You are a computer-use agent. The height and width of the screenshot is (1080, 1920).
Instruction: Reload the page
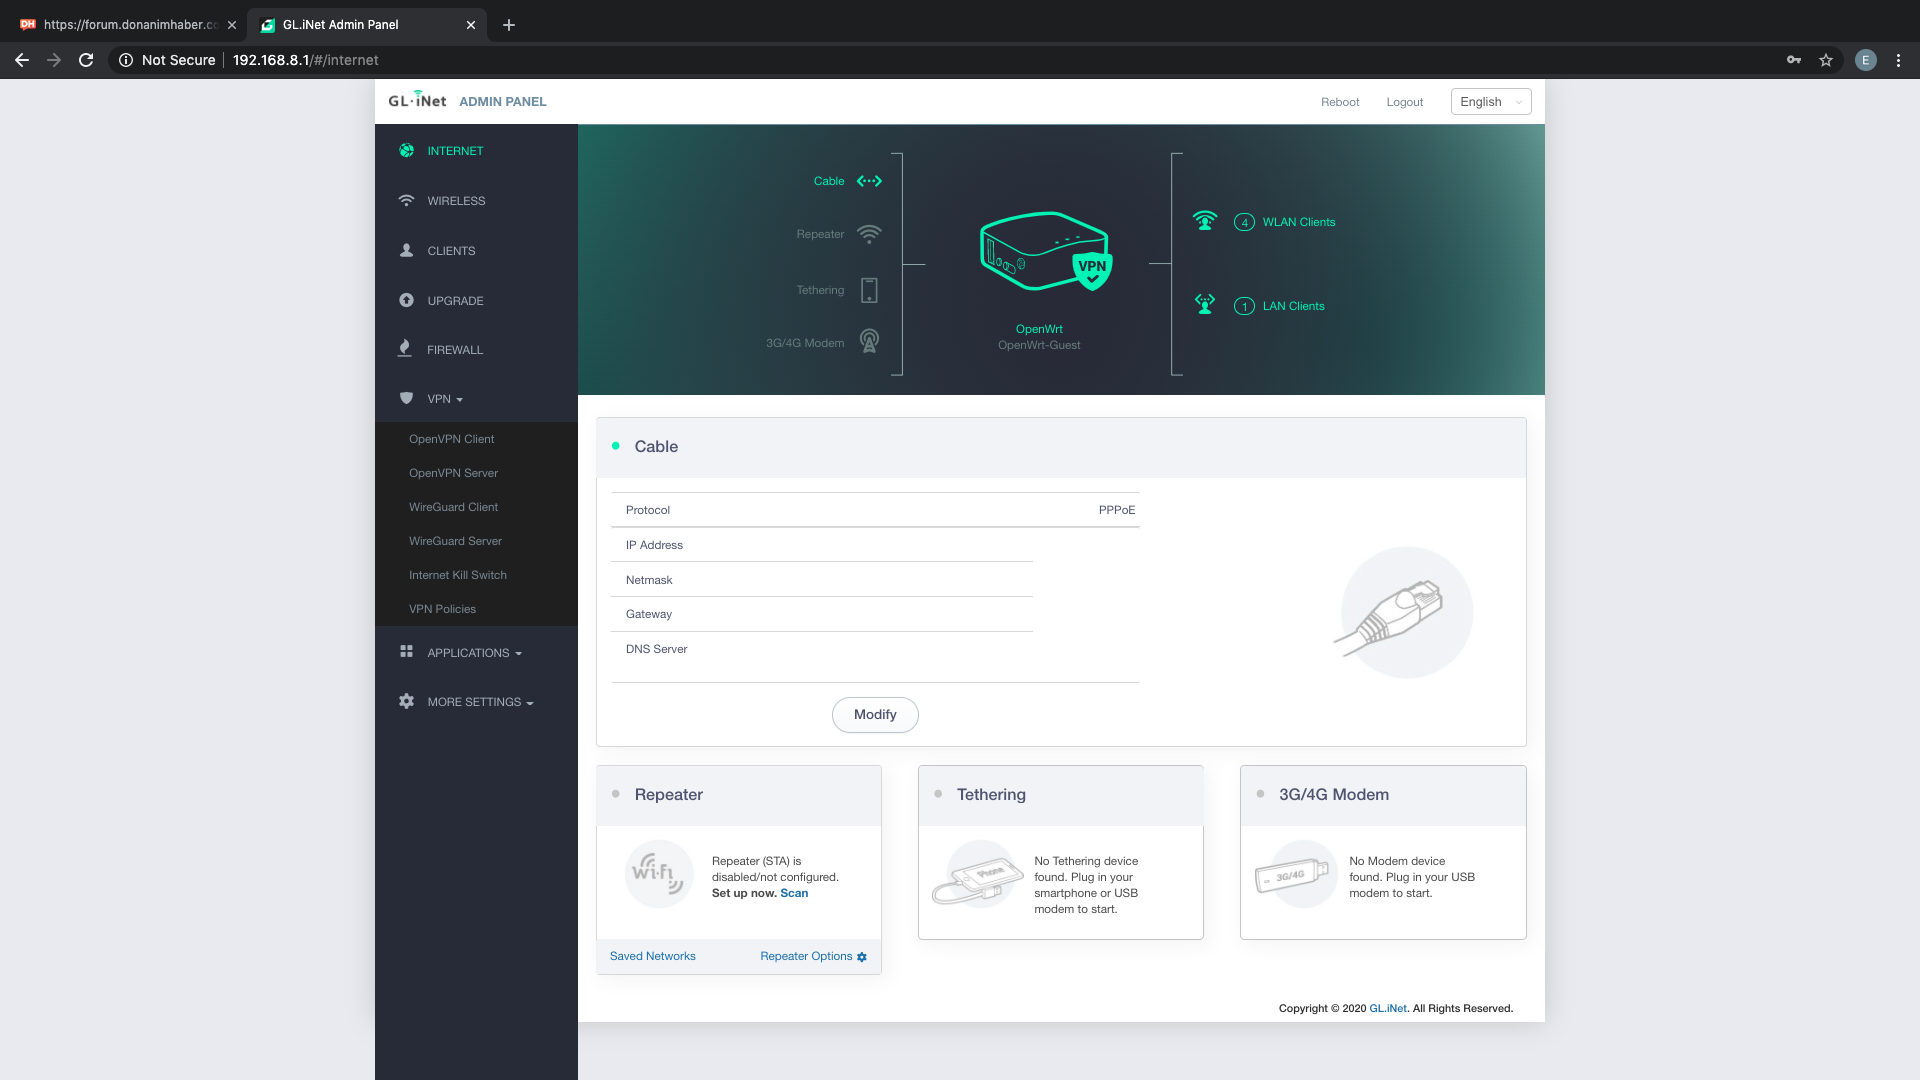click(86, 60)
